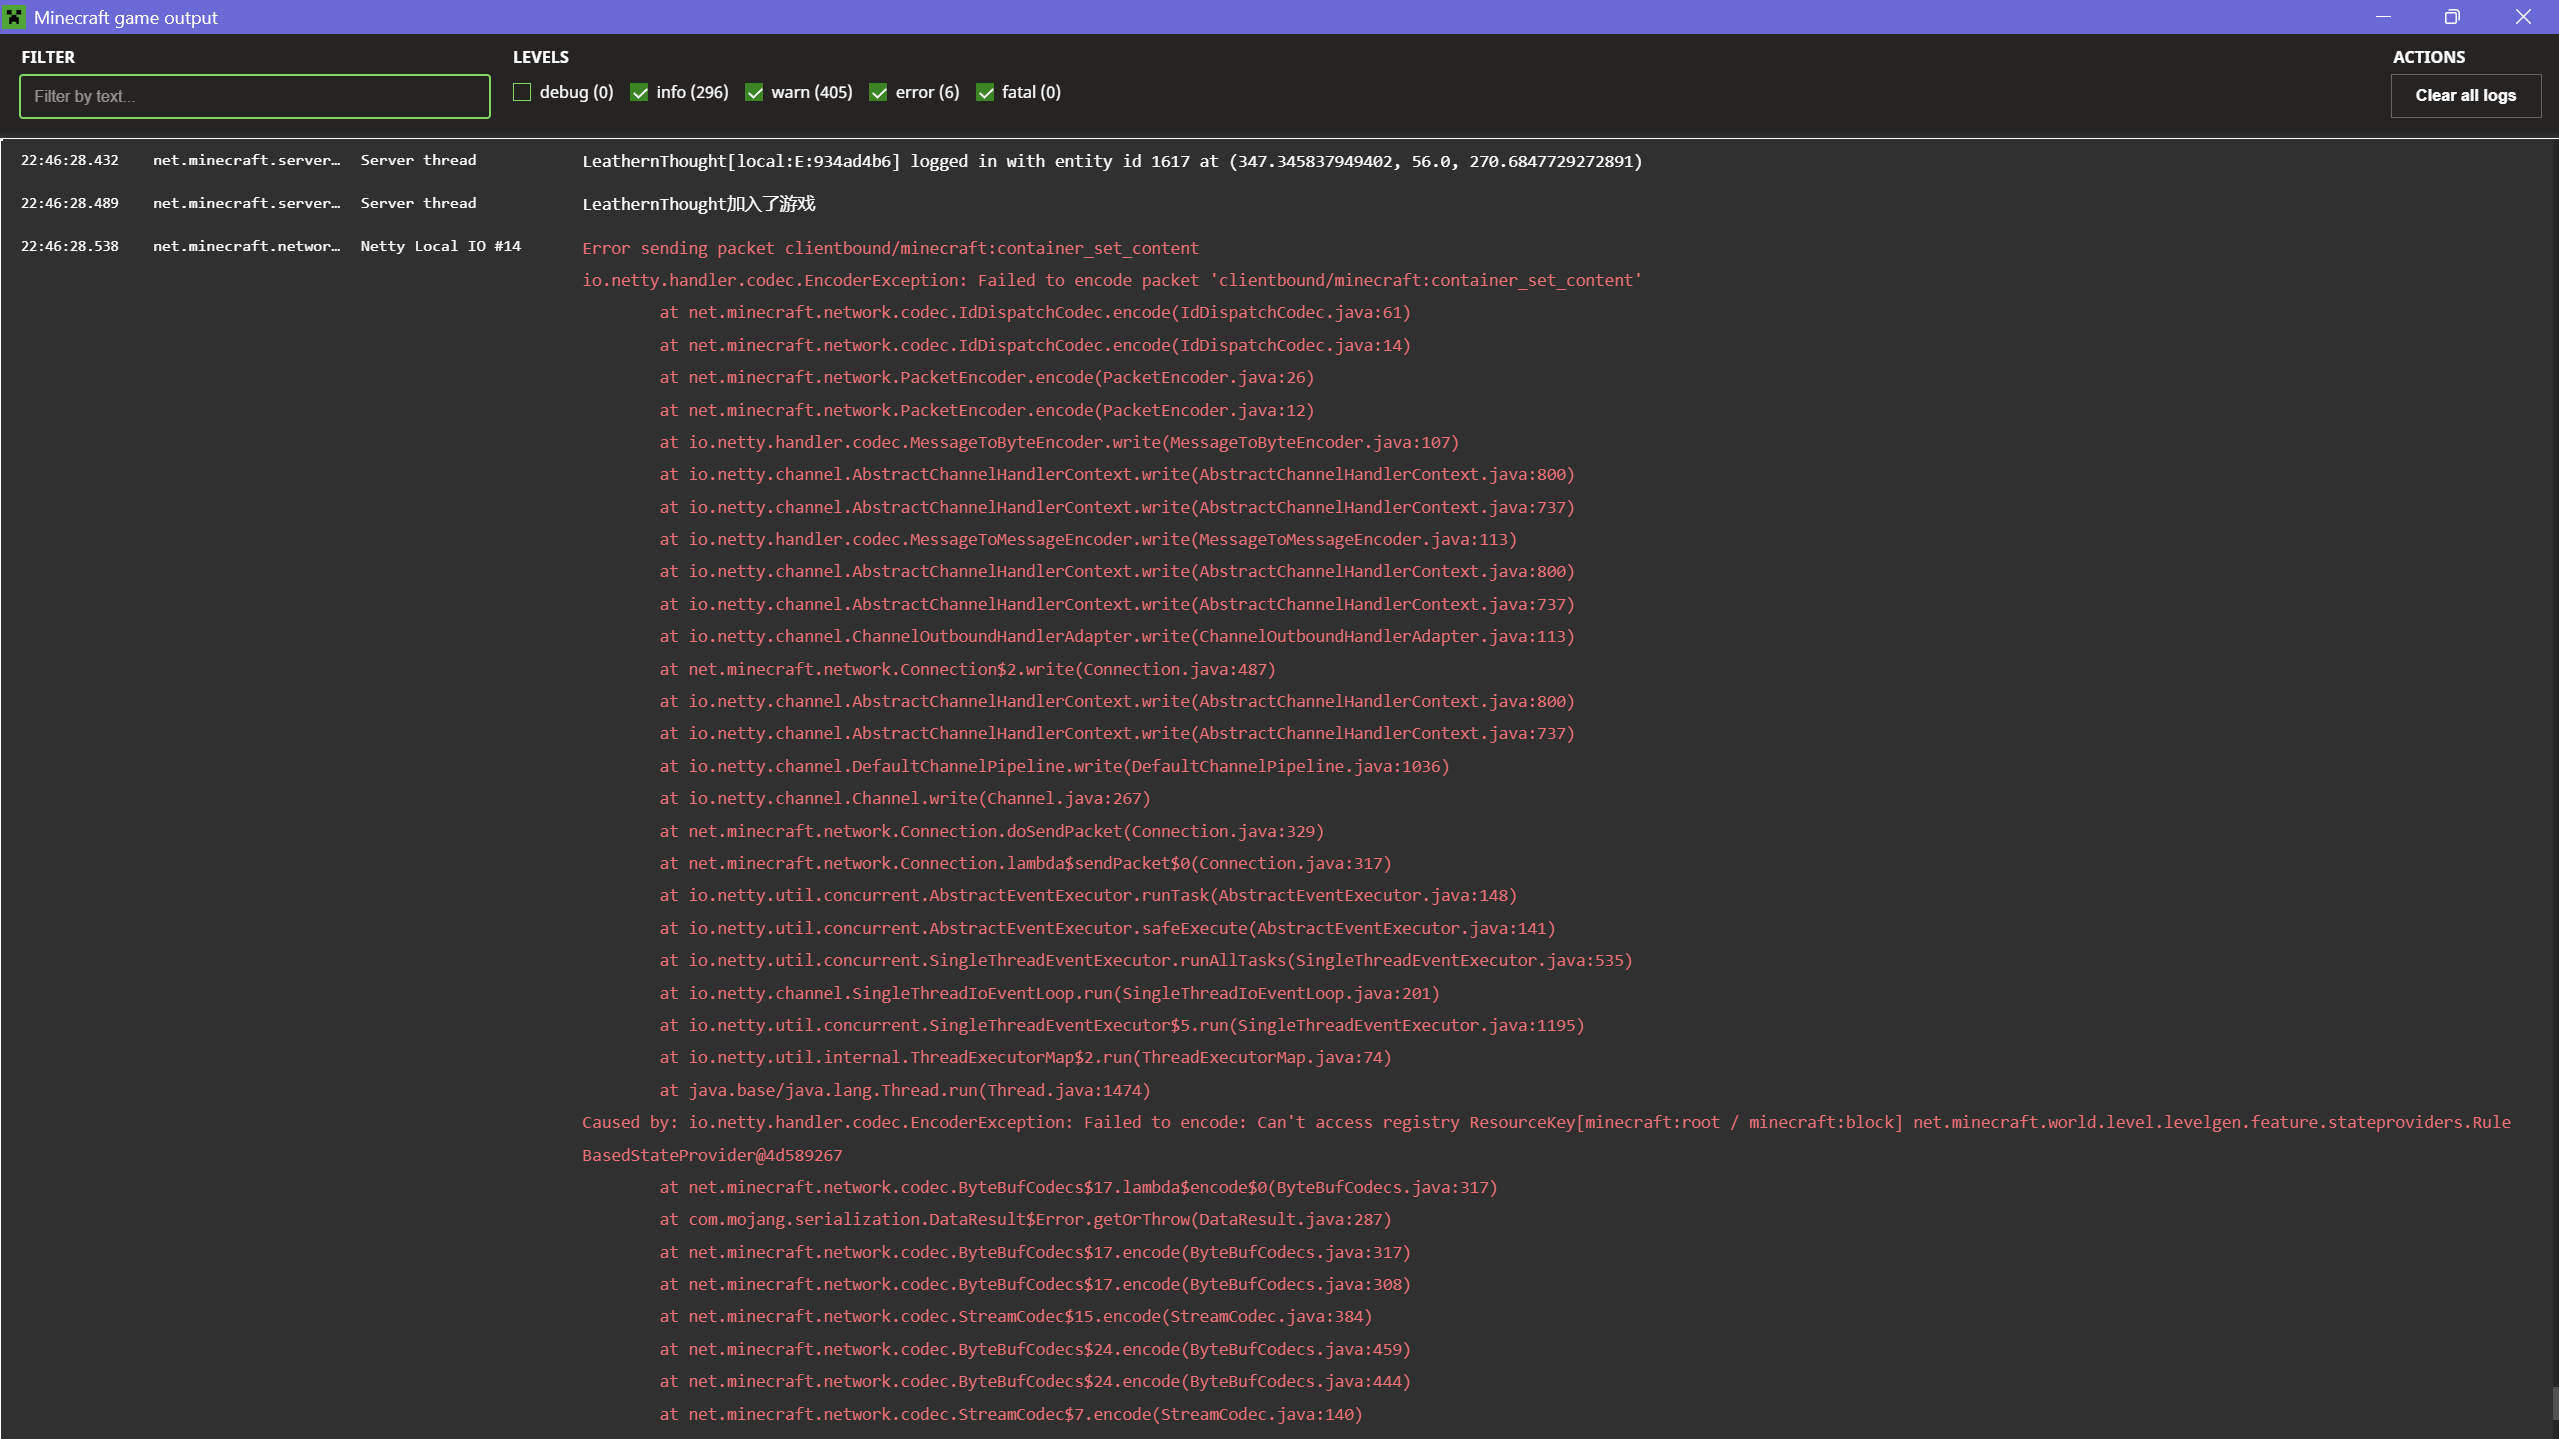Click the Connection.java:487 stack trace line

coord(967,669)
